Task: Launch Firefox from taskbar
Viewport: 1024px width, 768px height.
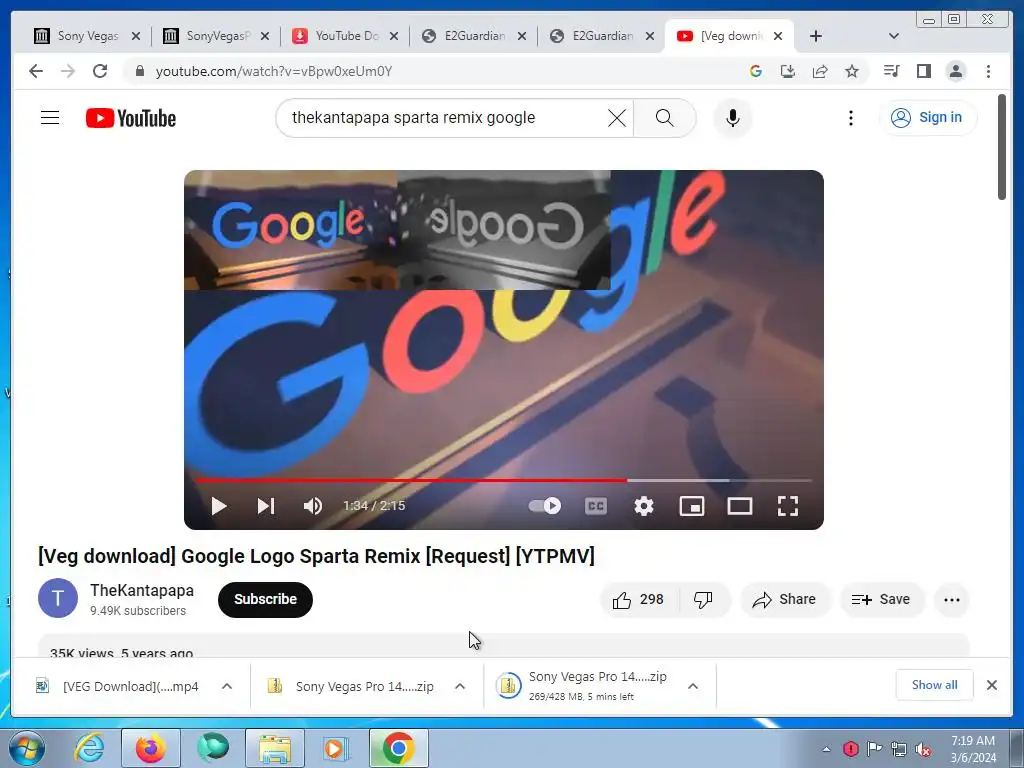Action: 150,748
